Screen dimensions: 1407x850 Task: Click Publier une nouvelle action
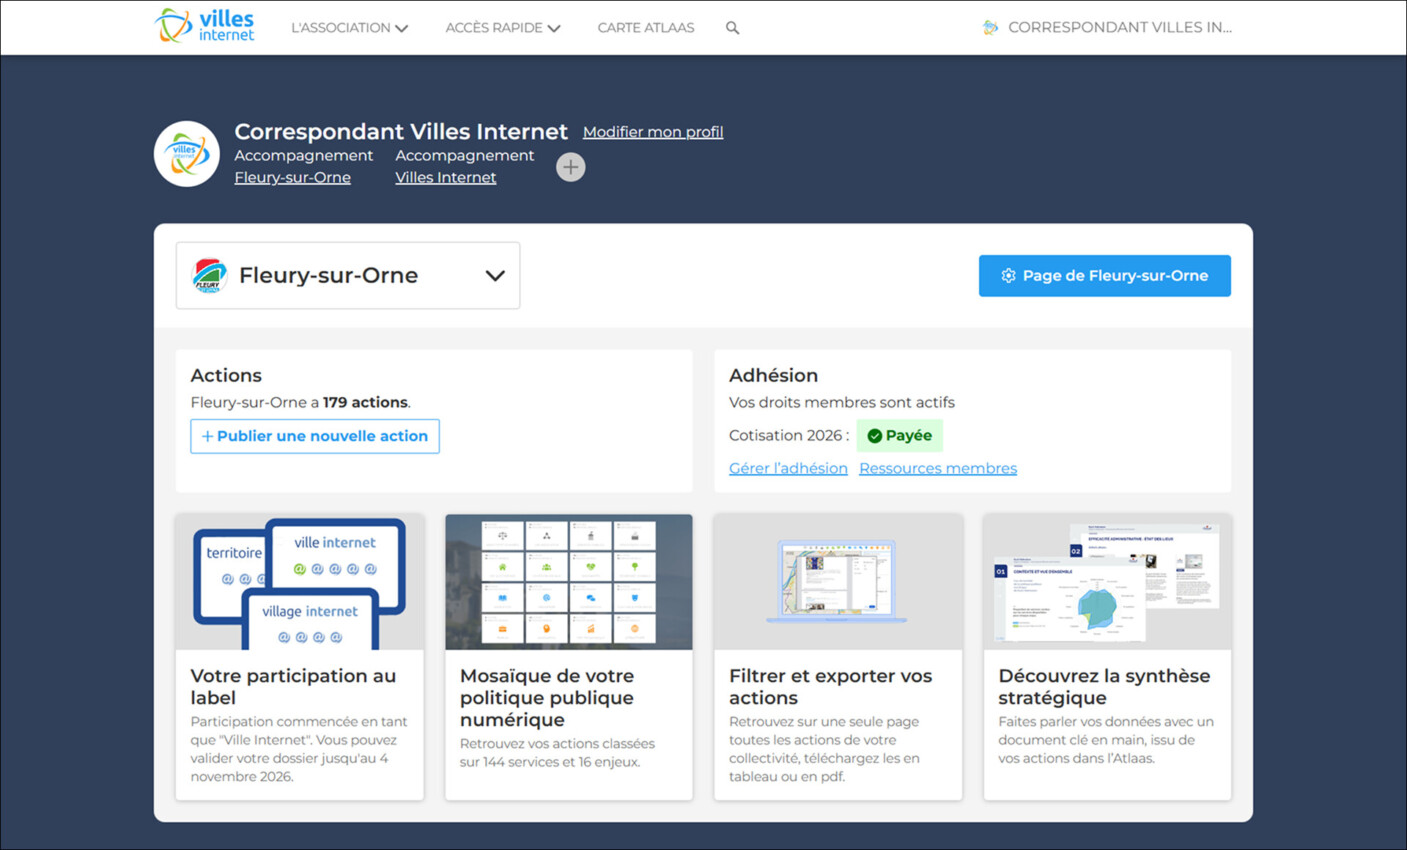[315, 436]
